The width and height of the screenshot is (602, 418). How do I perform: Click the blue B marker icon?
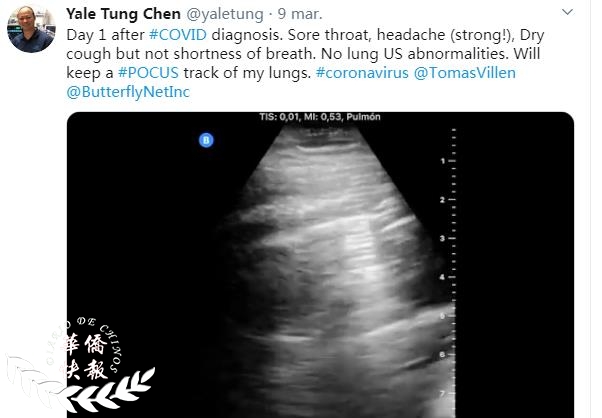coord(206,140)
